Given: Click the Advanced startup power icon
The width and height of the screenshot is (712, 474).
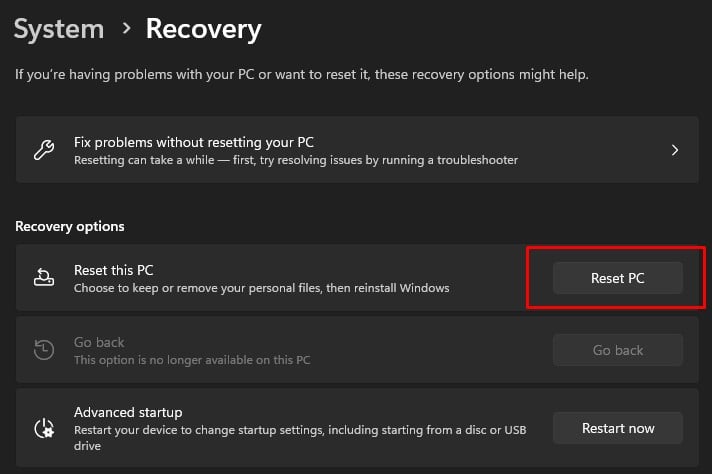Looking at the screenshot, I should 44,428.
